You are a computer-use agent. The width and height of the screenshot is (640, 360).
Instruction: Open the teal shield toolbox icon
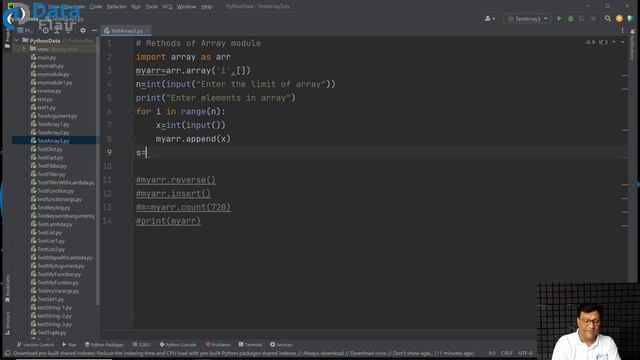(x=630, y=19)
